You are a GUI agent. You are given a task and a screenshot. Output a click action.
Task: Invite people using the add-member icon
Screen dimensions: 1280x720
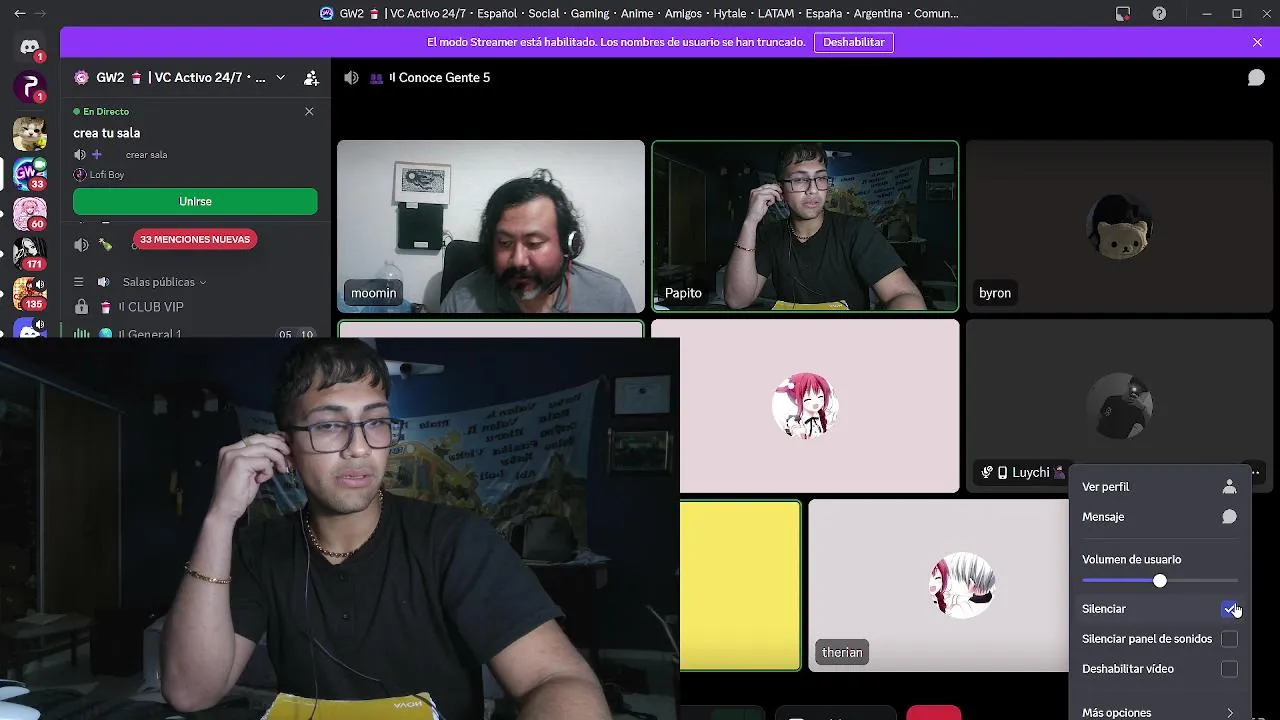pos(311,78)
